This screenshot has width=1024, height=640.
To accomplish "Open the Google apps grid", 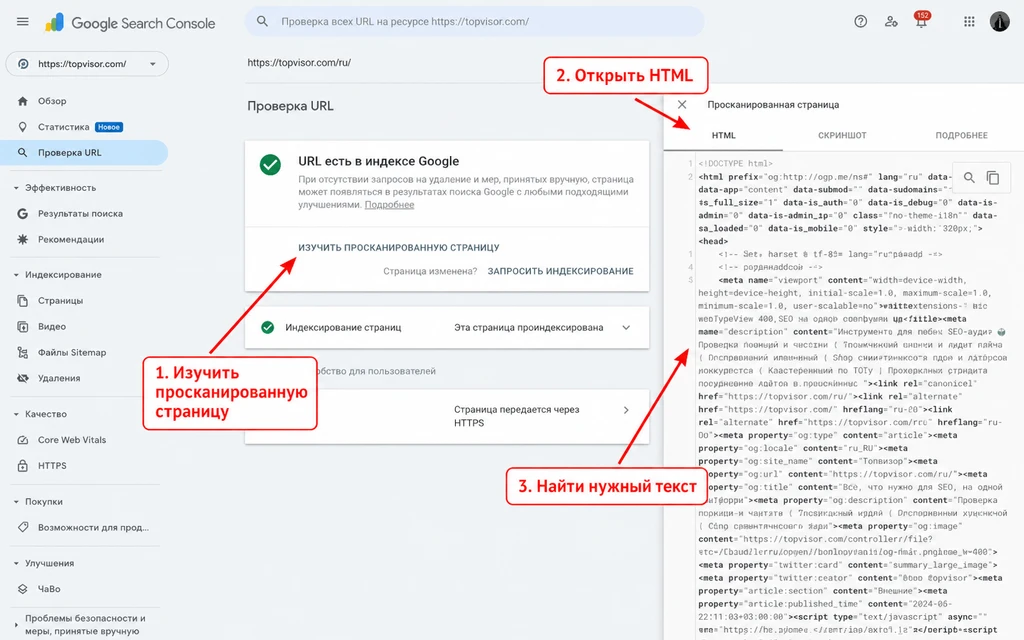I will [x=969, y=22].
